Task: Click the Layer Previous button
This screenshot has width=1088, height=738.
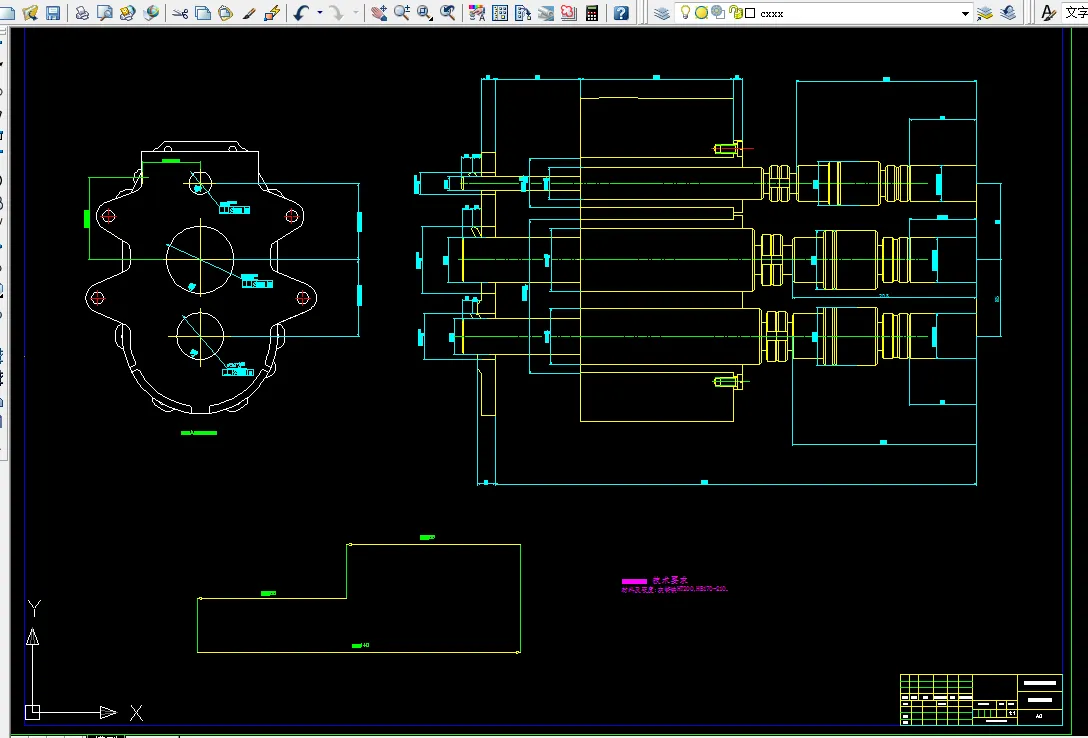Action: coord(1008,13)
